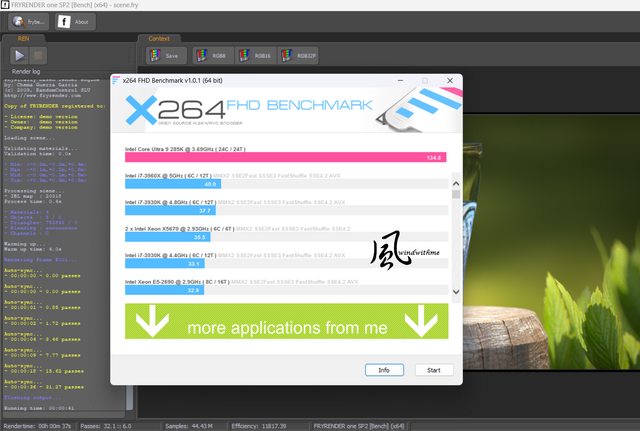This screenshot has width=640, height=431.
Task: Select the Intel Core Ultra 9 285K result bar
Action: [285, 157]
